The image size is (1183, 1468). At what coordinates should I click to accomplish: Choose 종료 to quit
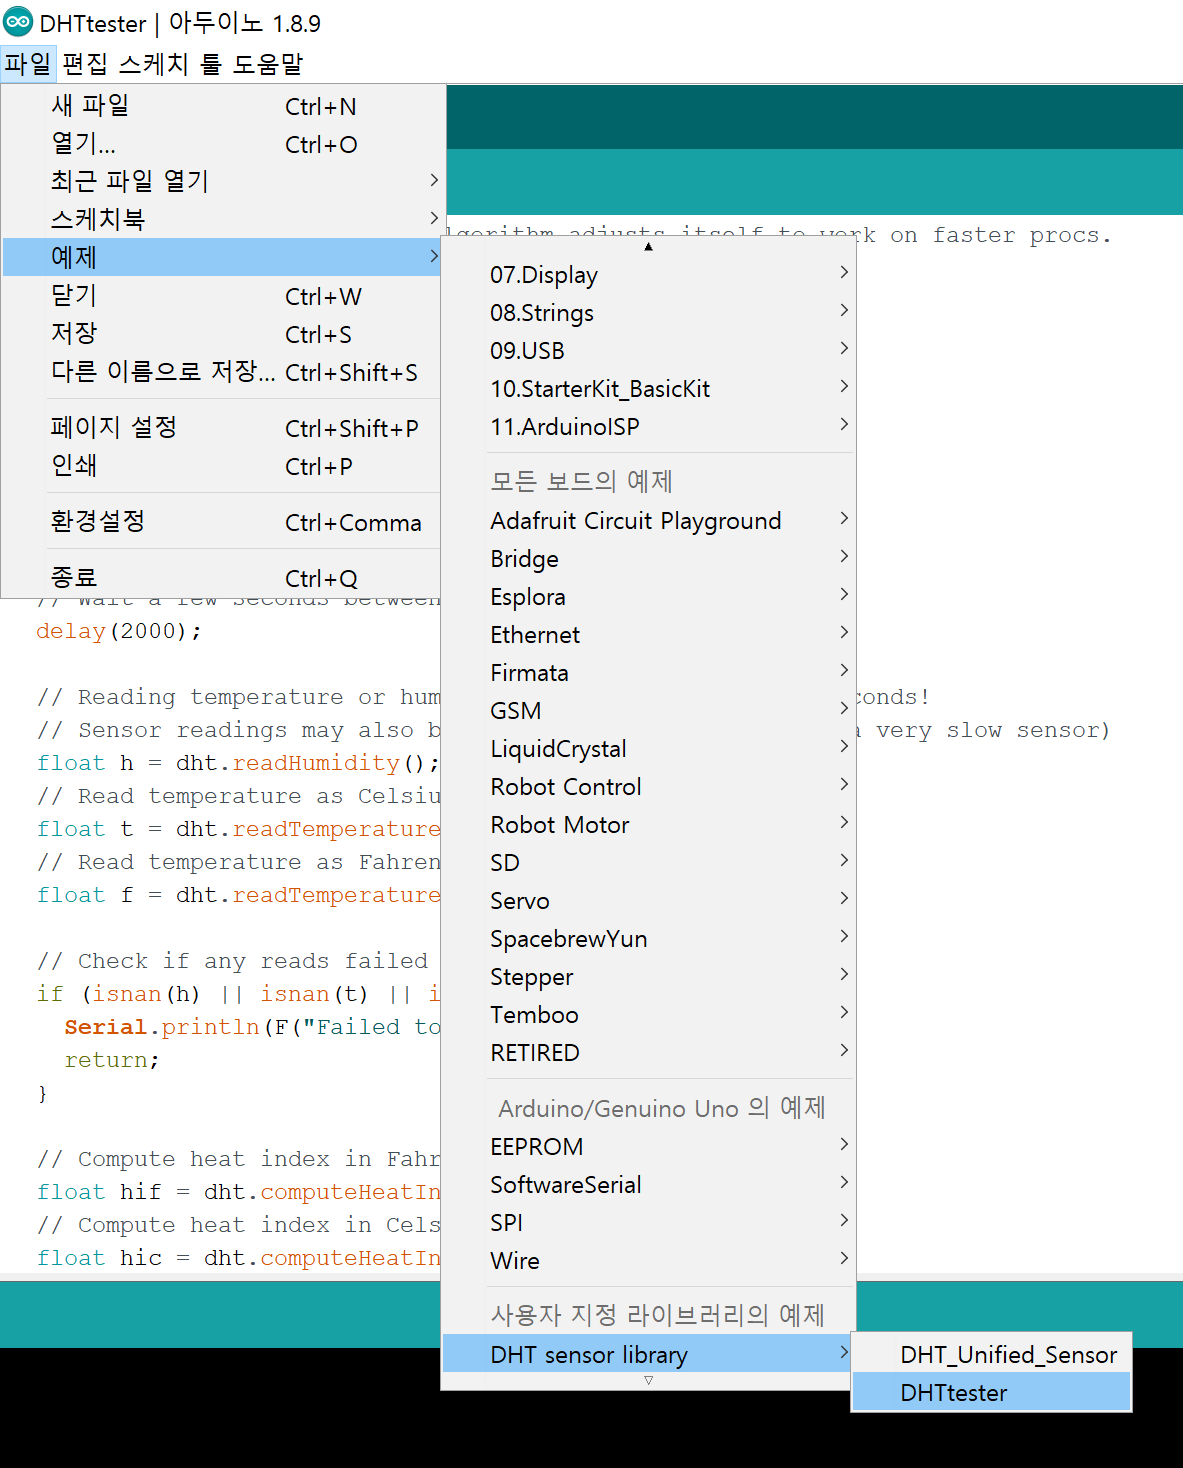[222, 578]
